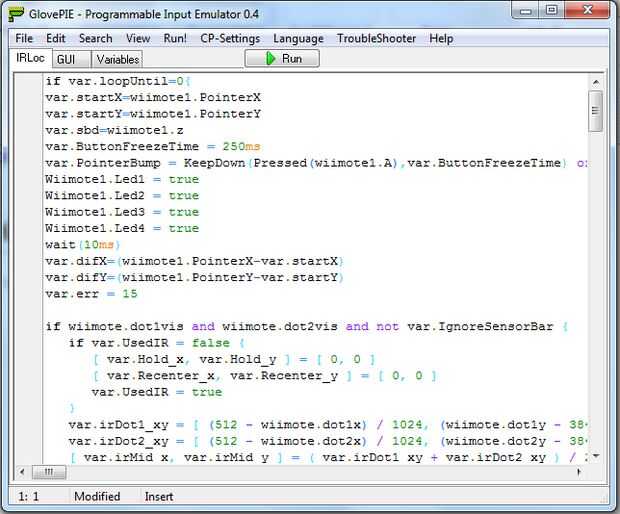Click the line starting 'var.irDot2_xy'

328,441
